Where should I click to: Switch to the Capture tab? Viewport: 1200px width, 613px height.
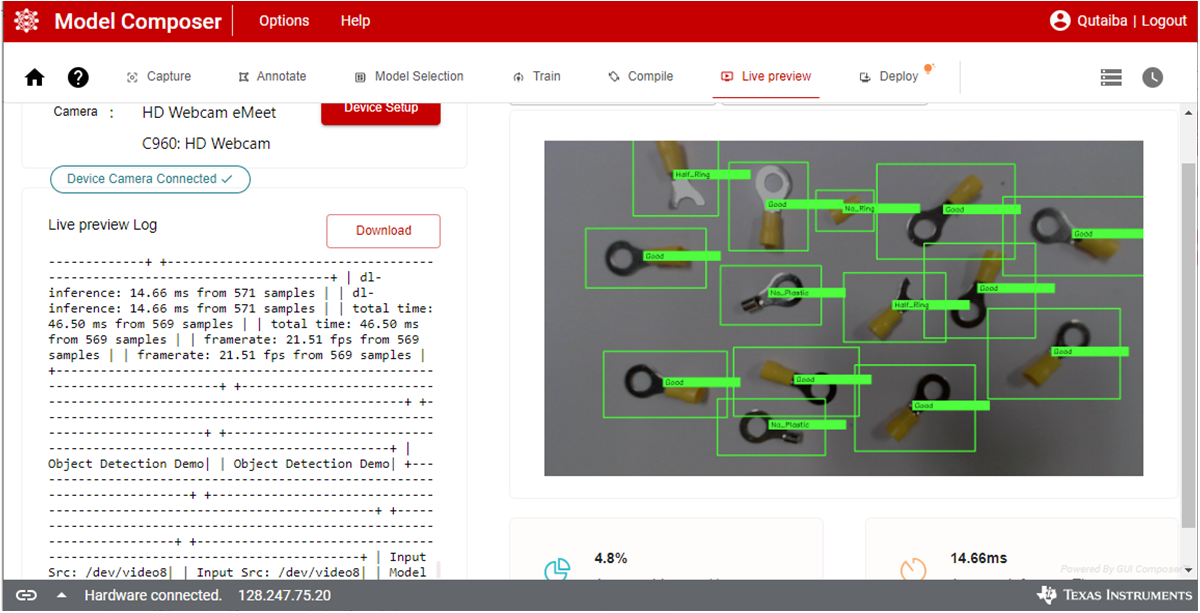(159, 77)
